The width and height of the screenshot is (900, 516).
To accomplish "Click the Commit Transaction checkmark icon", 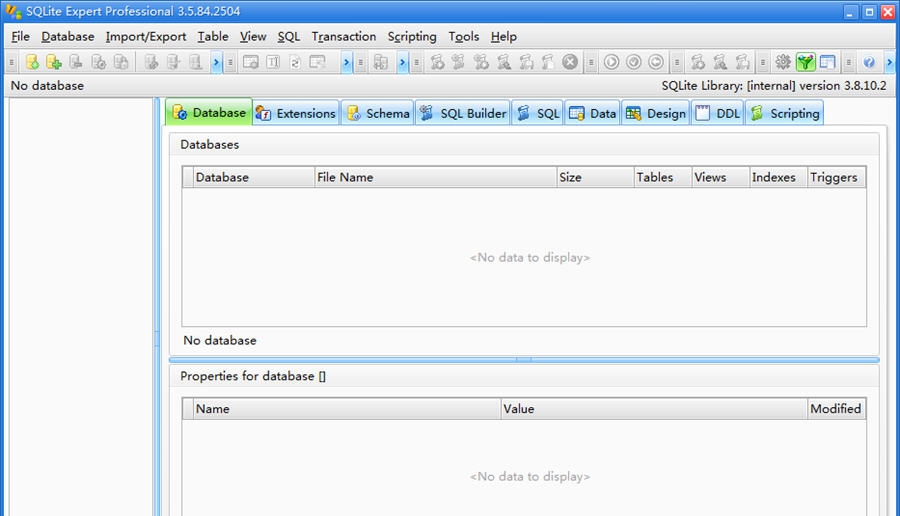I will [634, 62].
